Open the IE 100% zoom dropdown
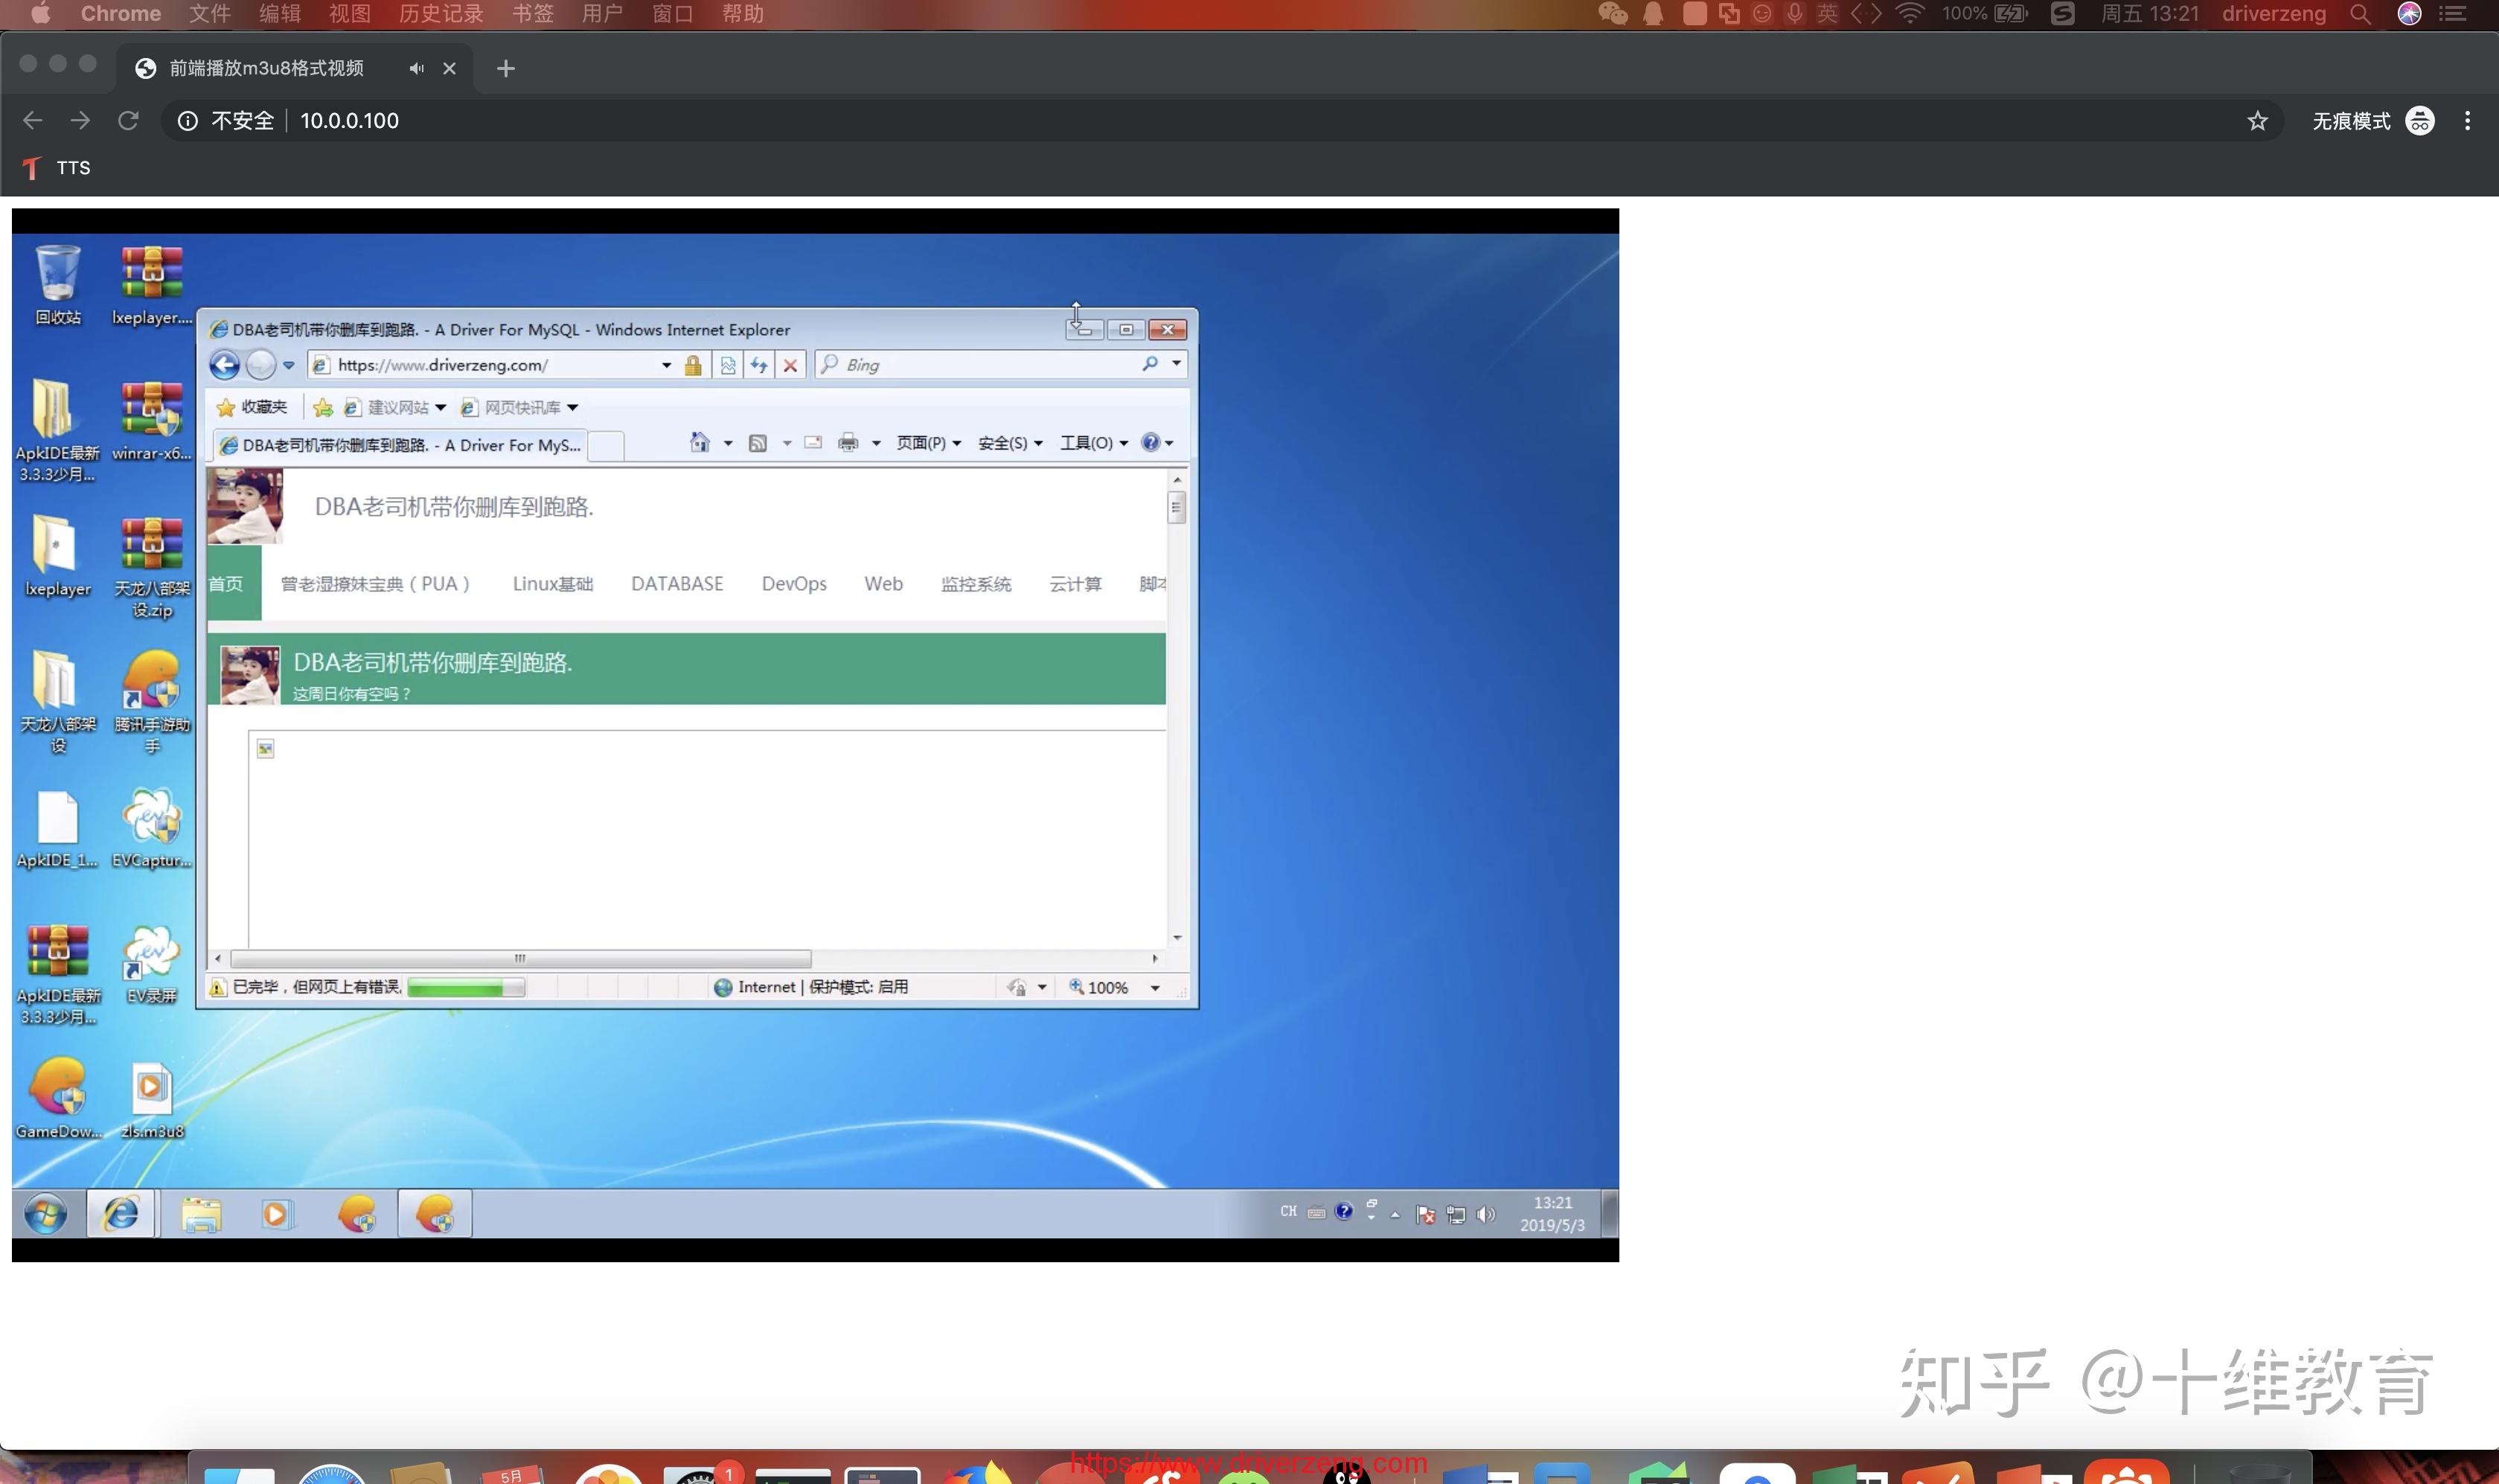This screenshot has height=1484, width=2499. pos(1155,988)
